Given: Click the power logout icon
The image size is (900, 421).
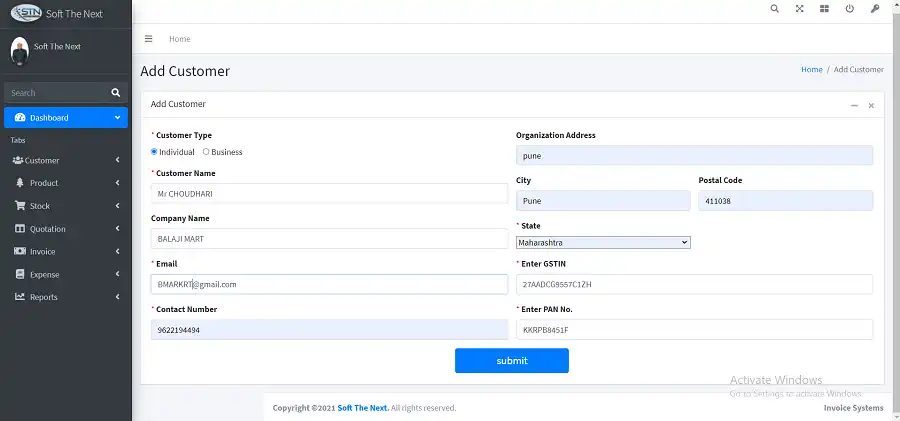Looking at the screenshot, I should pyautogui.click(x=849, y=9).
